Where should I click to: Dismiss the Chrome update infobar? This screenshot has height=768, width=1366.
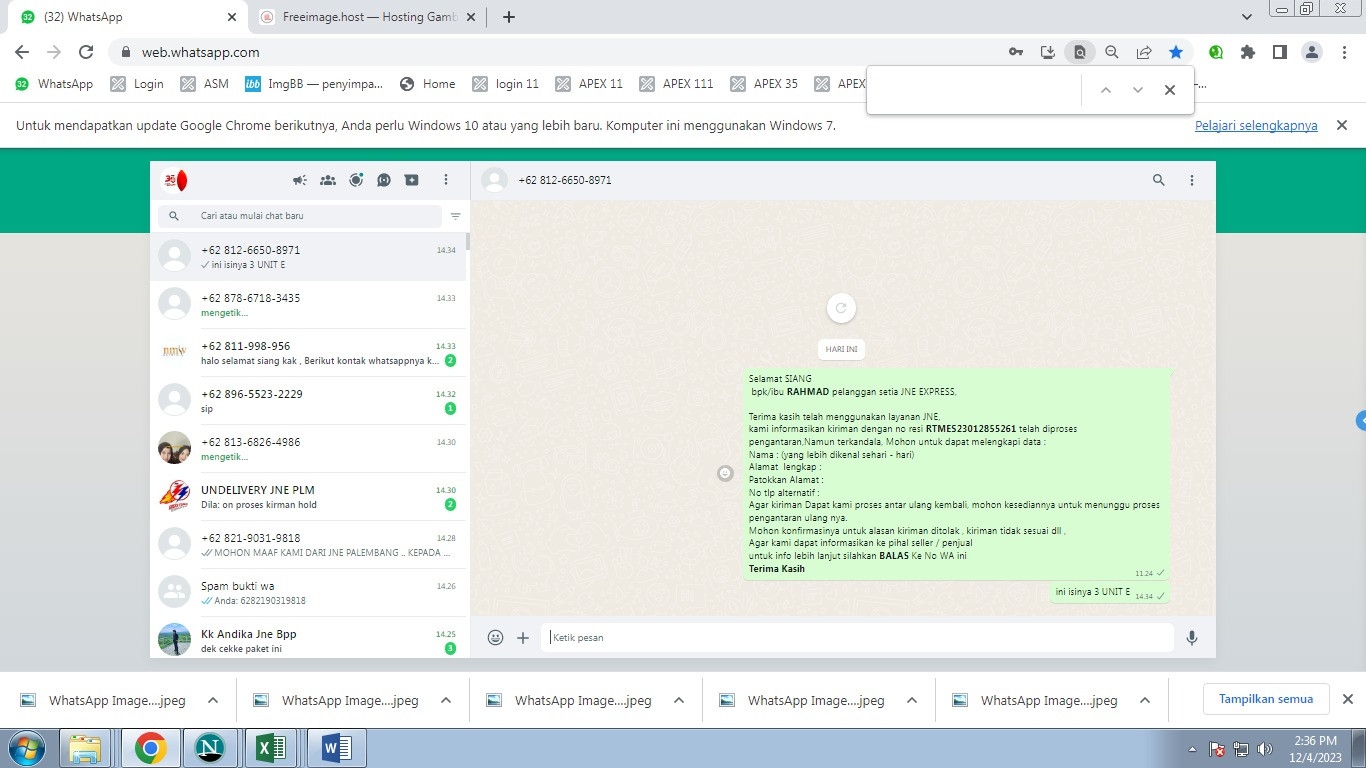1343,126
